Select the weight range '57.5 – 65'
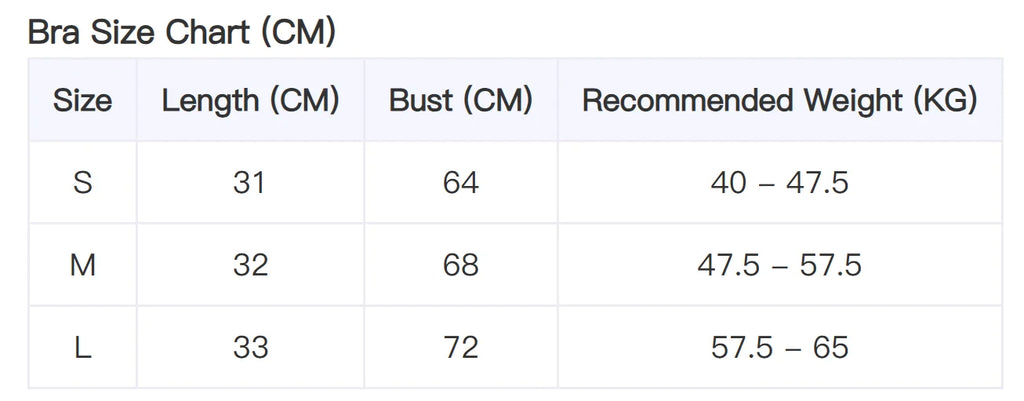 (x=779, y=347)
